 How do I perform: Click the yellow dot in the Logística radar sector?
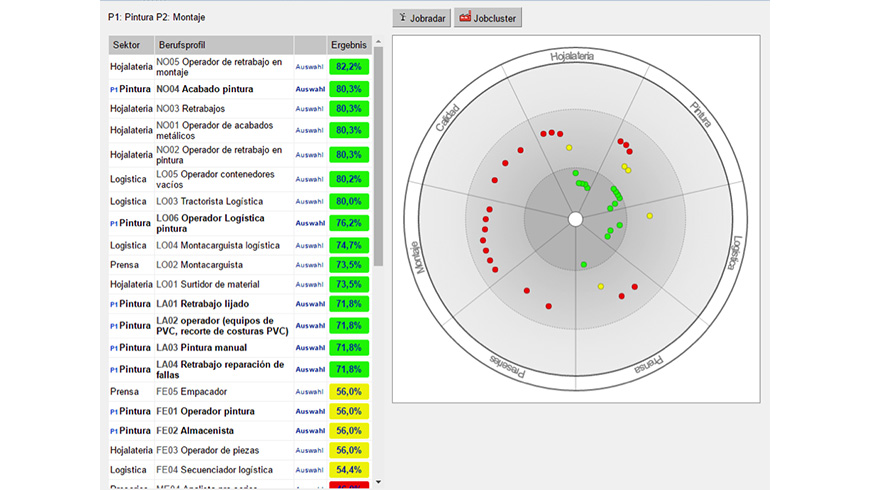pos(650,216)
